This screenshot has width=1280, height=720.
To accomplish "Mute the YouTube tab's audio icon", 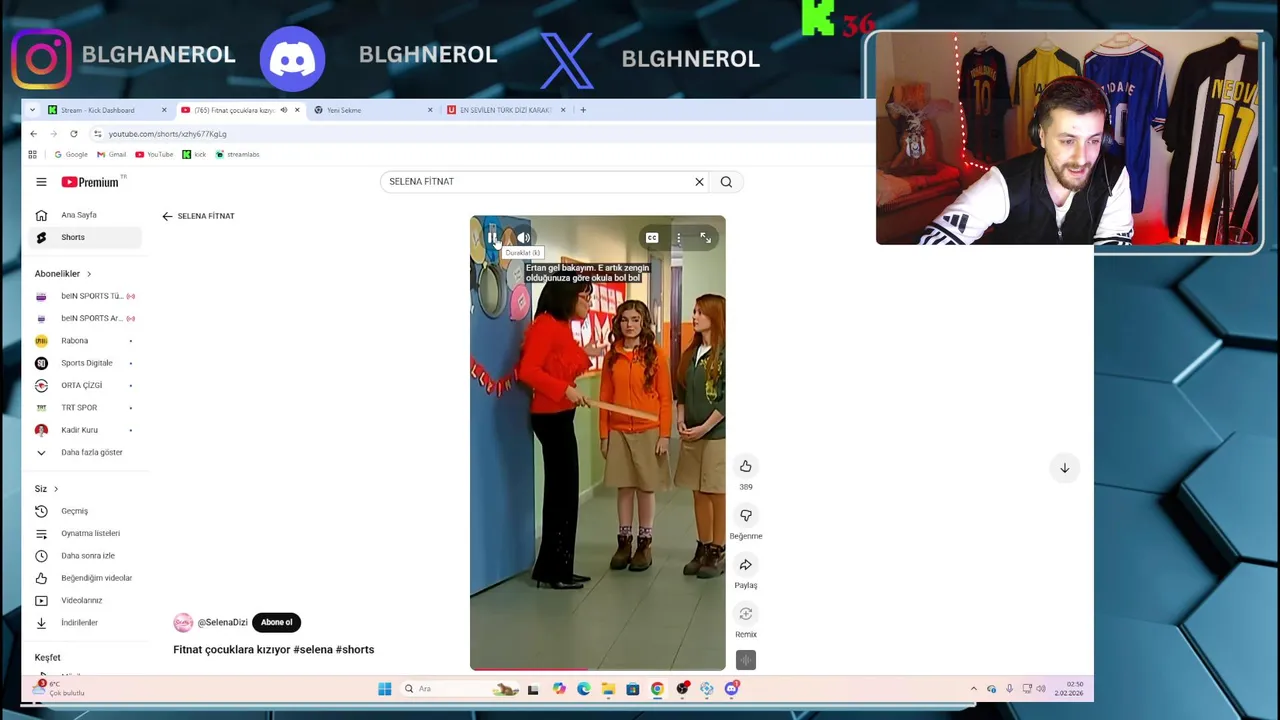I will [283, 110].
